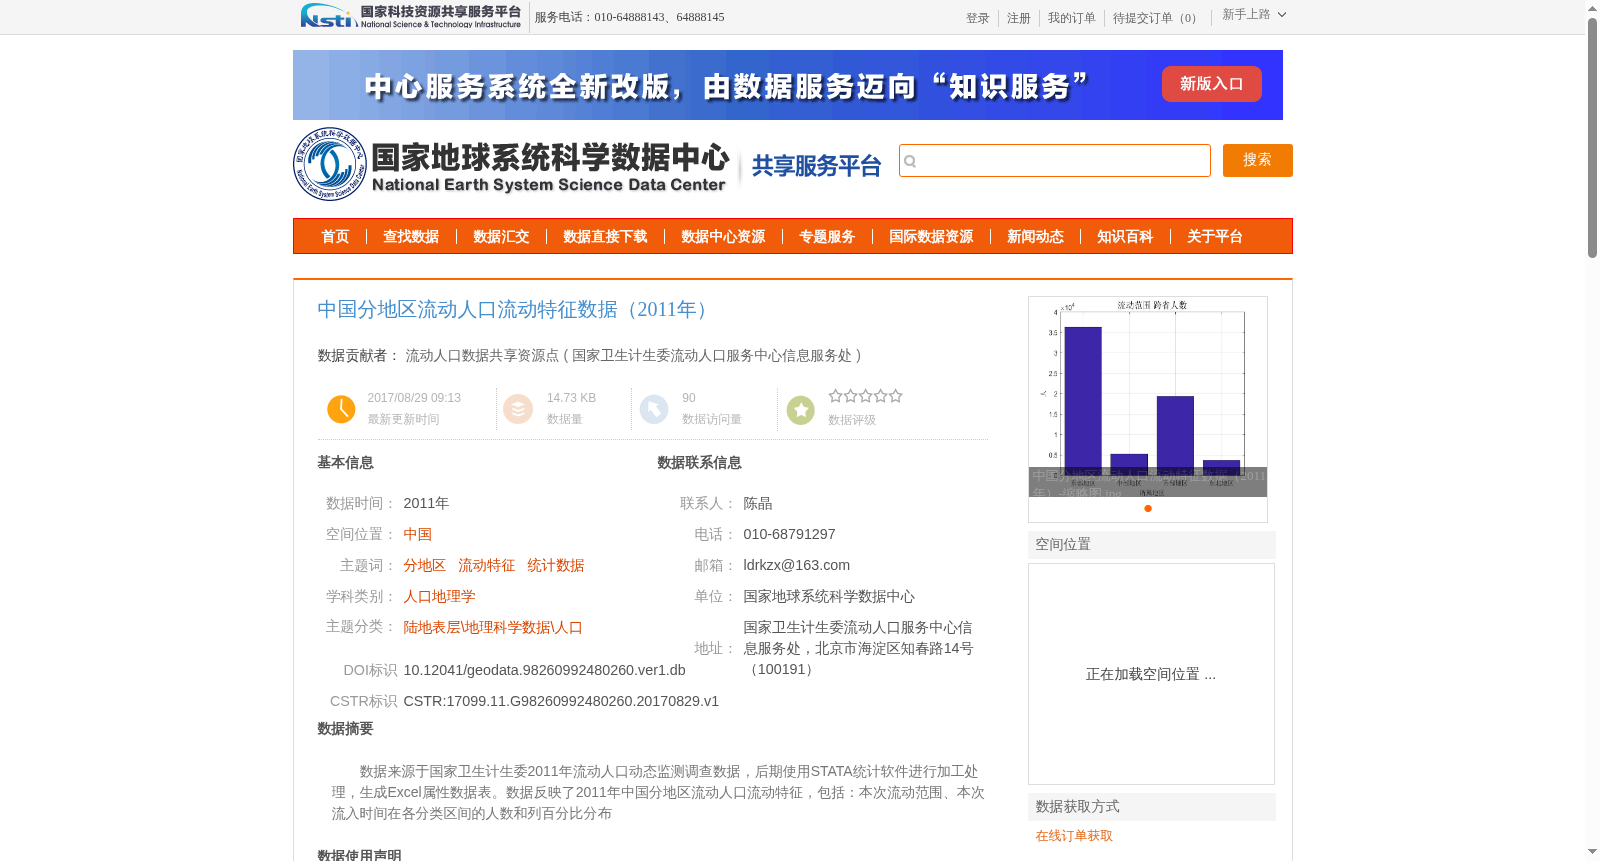Click the 新版入口 button on banner
1600x861 pixels.
(x=1211, y=84)
